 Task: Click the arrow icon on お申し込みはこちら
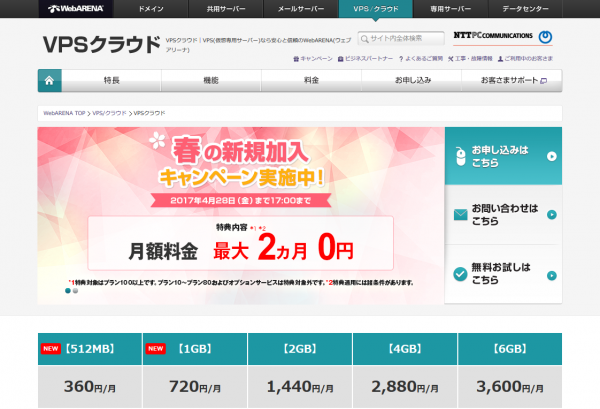(551, 156)
